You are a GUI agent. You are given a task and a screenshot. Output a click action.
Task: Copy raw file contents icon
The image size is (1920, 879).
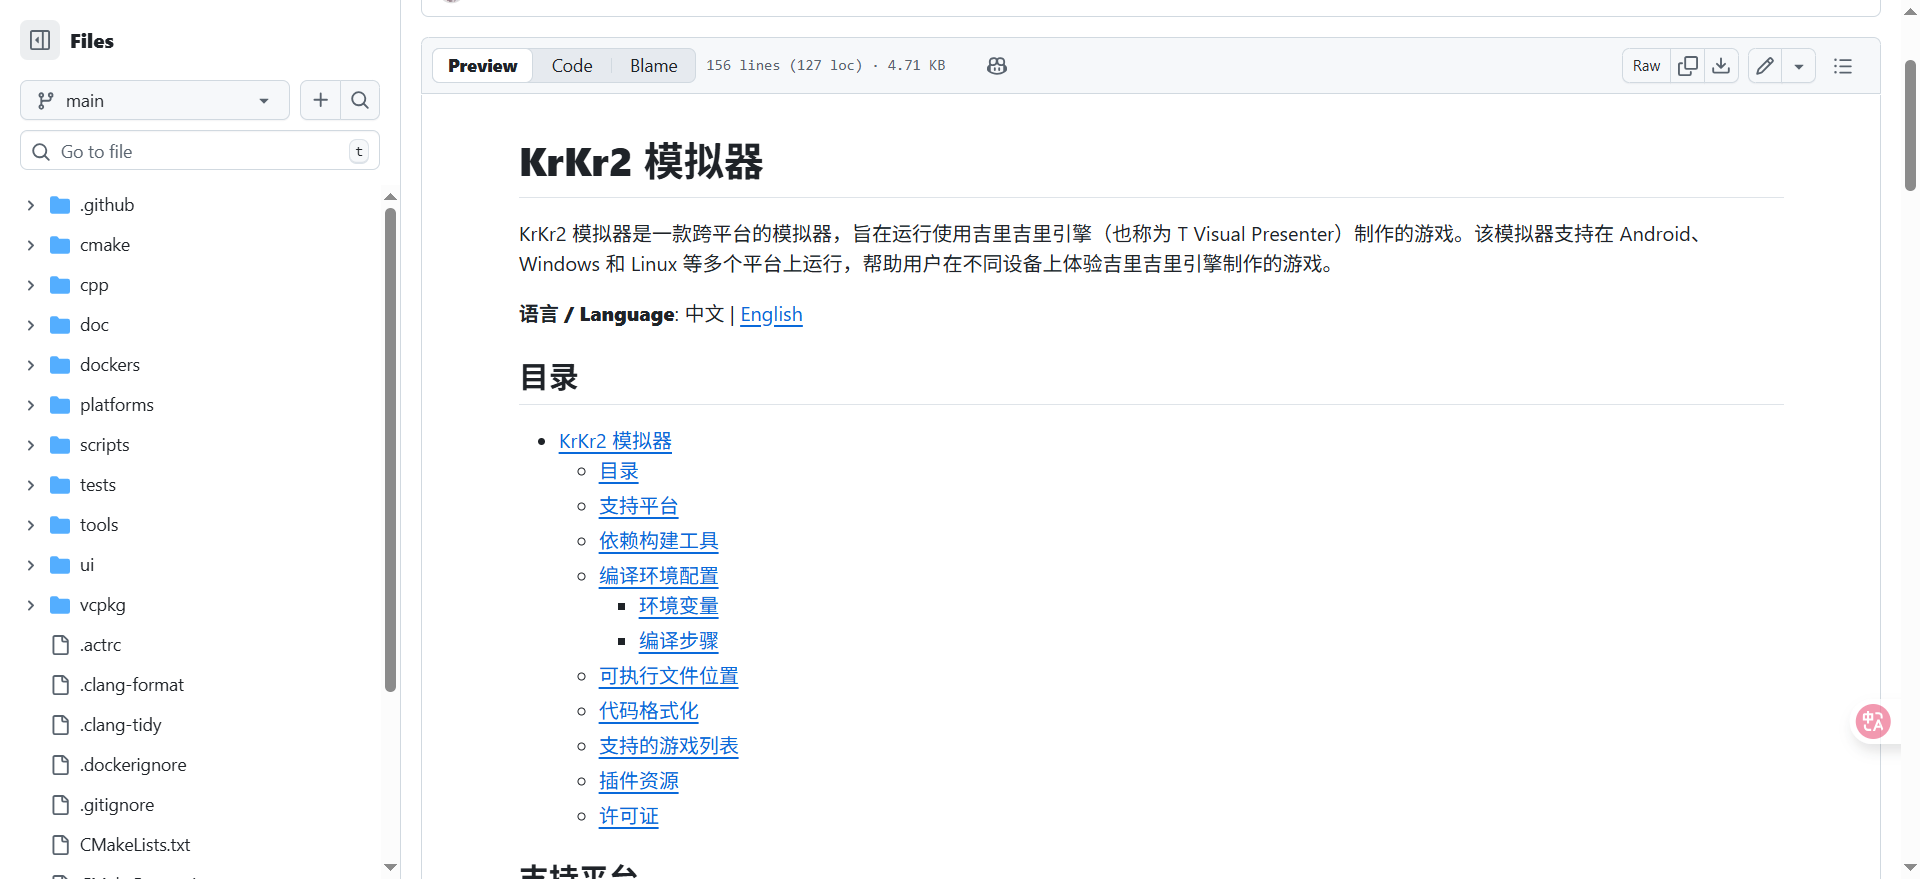[1688, 66]
